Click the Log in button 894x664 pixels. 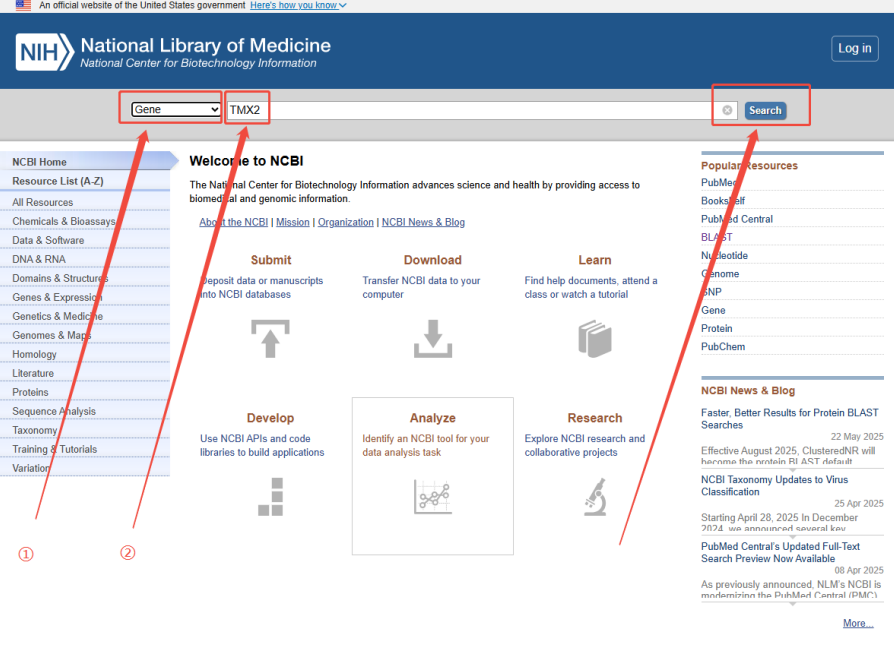click(x=854, y=48)
